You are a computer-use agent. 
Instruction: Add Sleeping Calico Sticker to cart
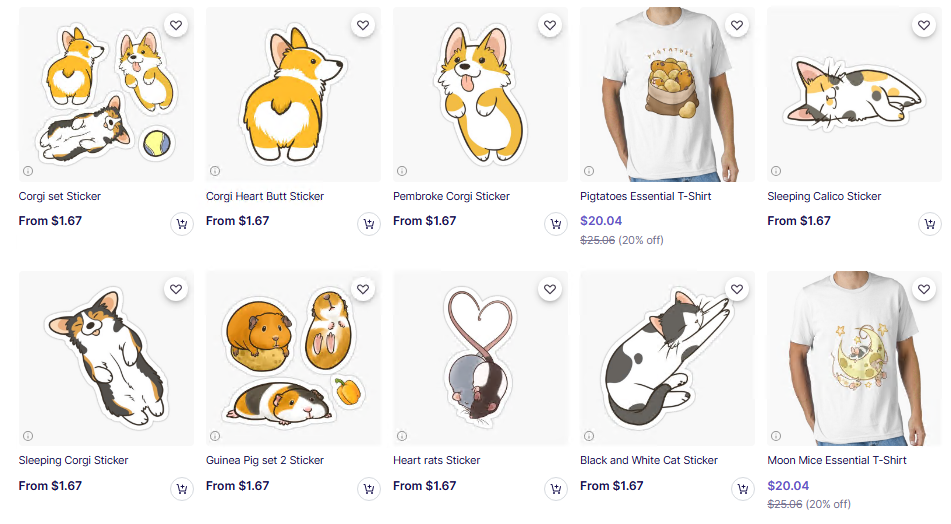tap(929, 225)
